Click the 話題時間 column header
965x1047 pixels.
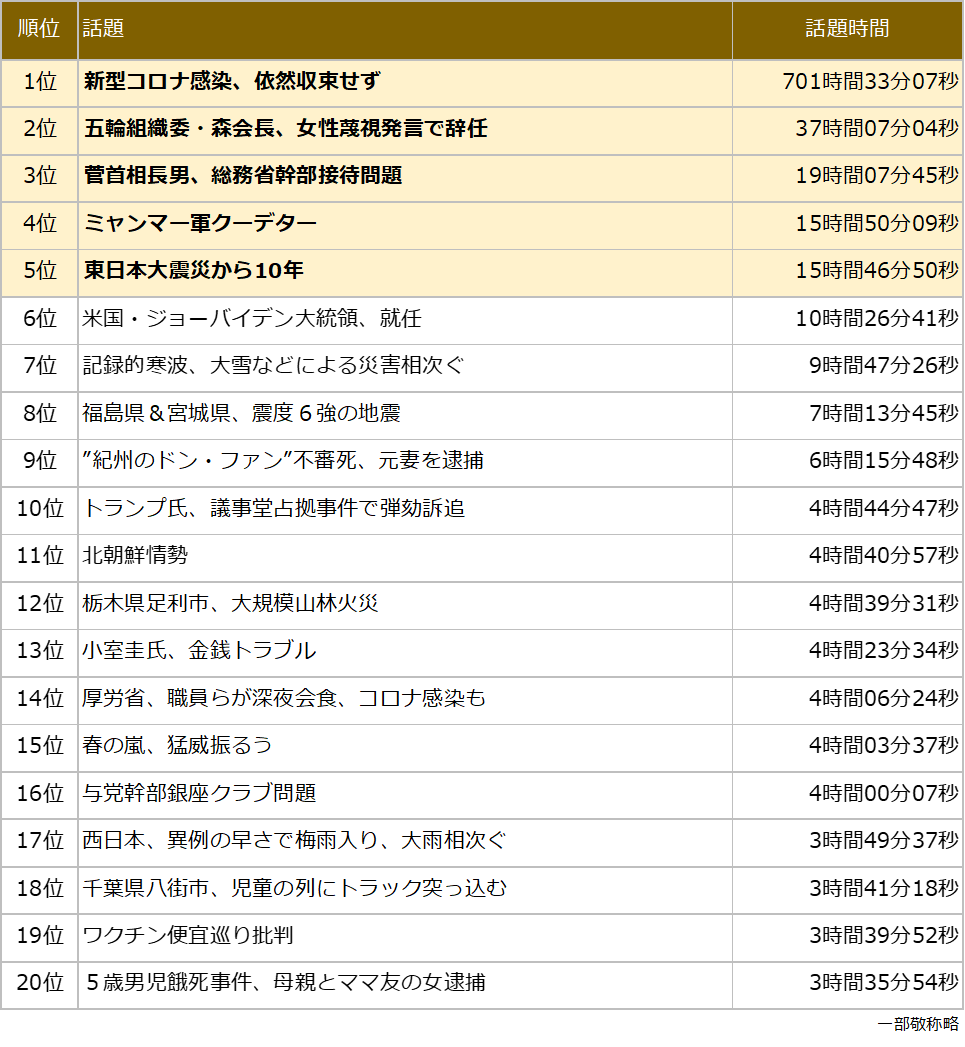click(847, 29)
